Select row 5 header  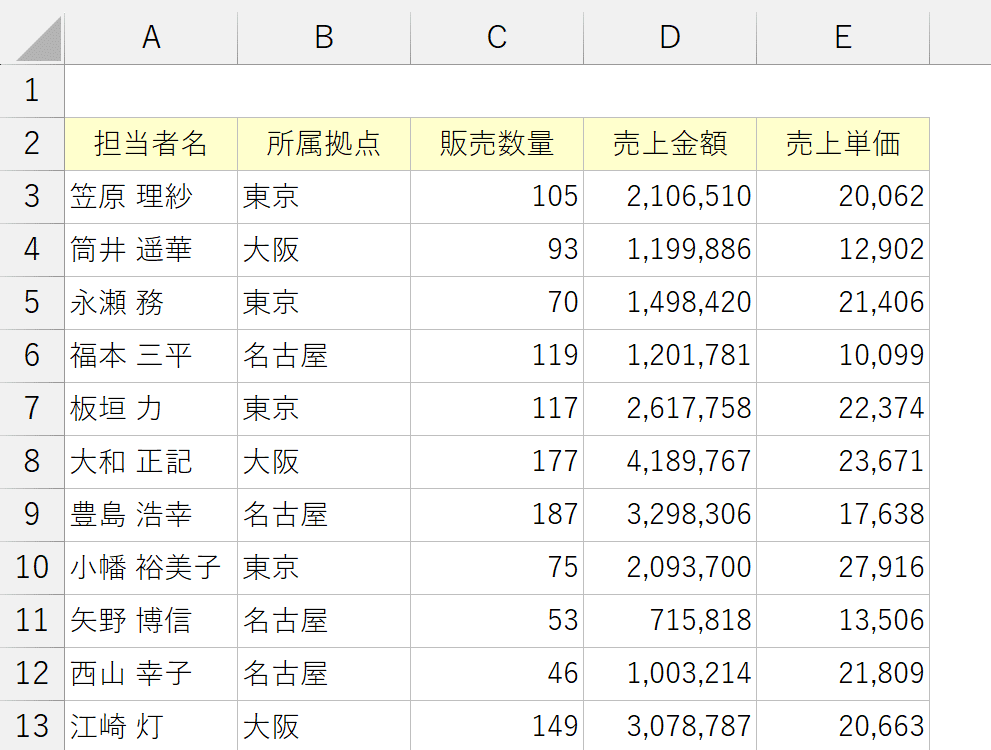tap(32, 303)
